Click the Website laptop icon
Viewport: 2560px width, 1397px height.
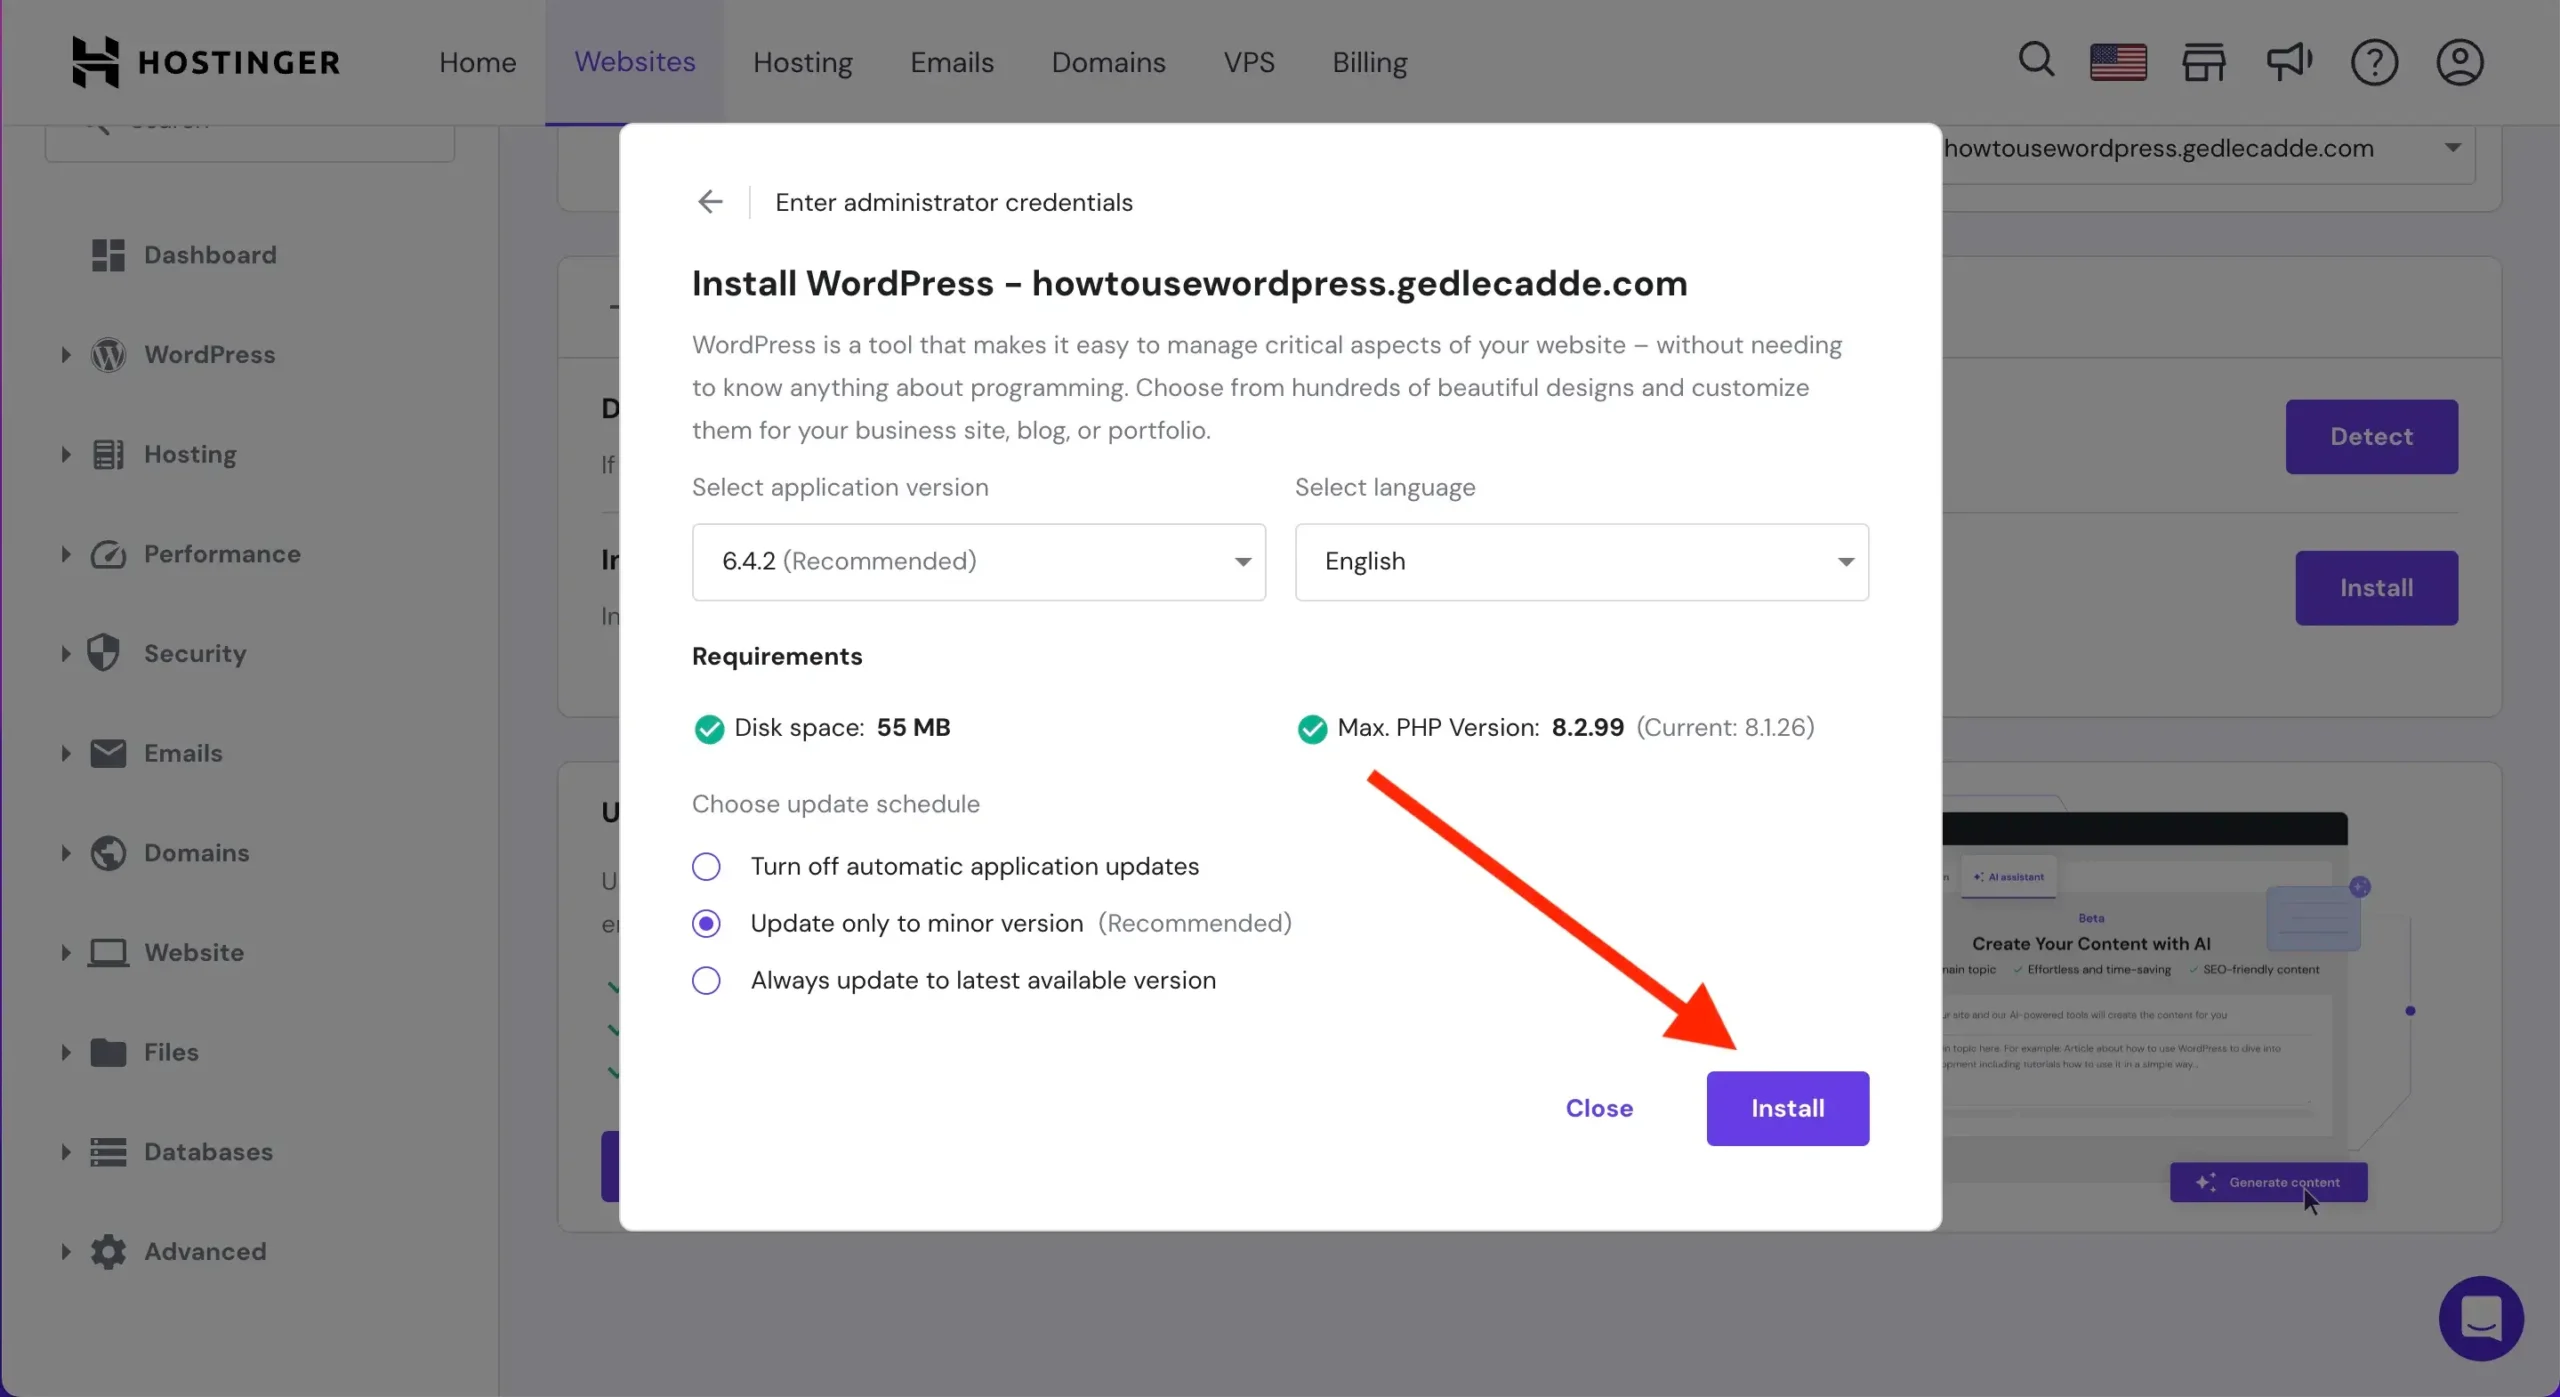pos(108,953)
